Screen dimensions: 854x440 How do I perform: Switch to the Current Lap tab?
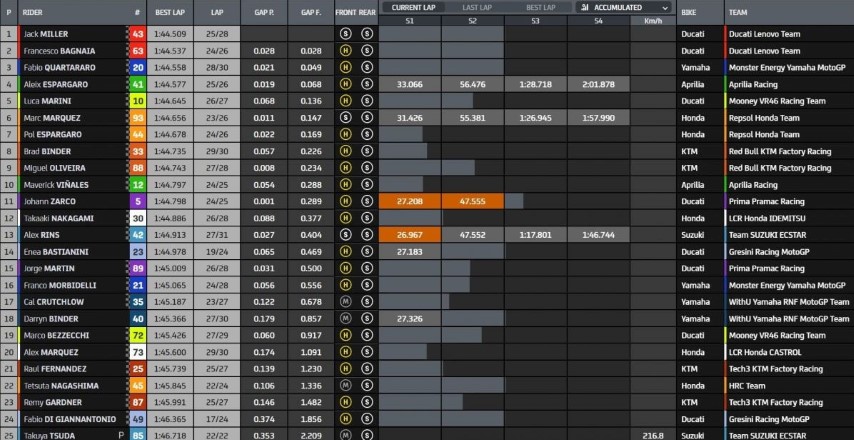pos(411,8)
